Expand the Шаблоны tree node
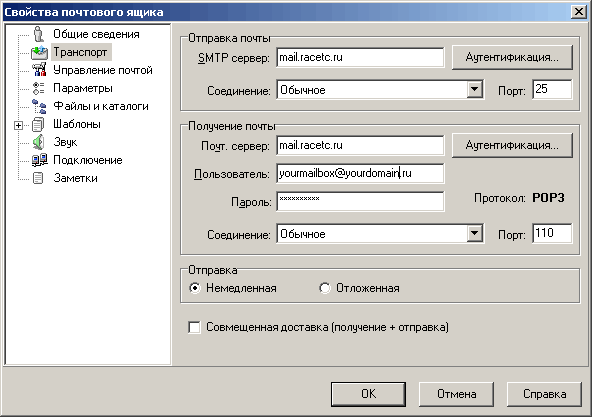 (18, 125)
